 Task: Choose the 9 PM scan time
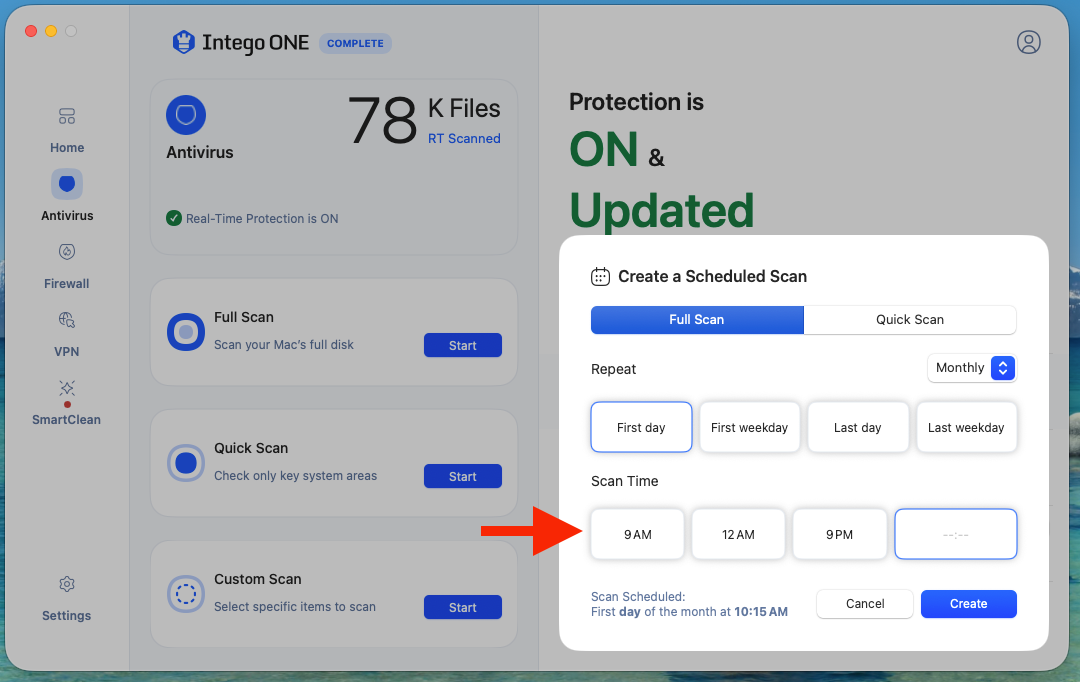coord(840,534)
